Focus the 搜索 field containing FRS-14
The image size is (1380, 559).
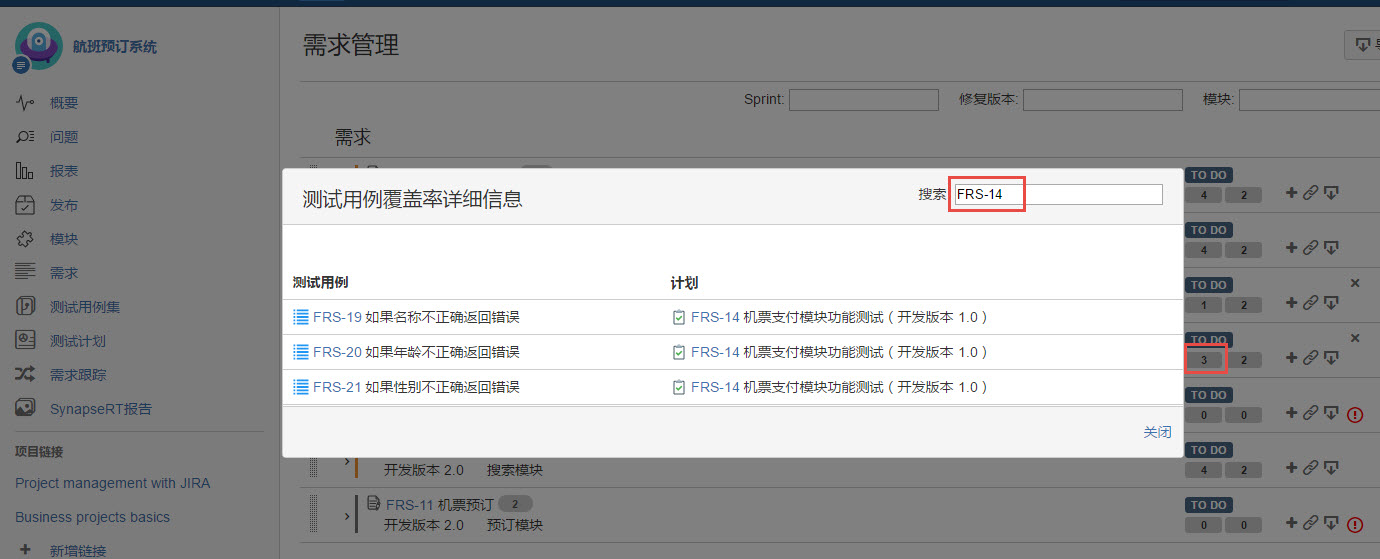[x=1058, y=194]
